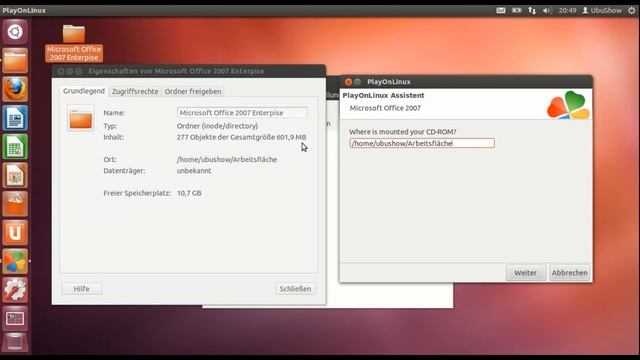640x360 pixels.
Task: Click the clock showing 20:49
Action: pyautogui.click(x=567, y=11)
